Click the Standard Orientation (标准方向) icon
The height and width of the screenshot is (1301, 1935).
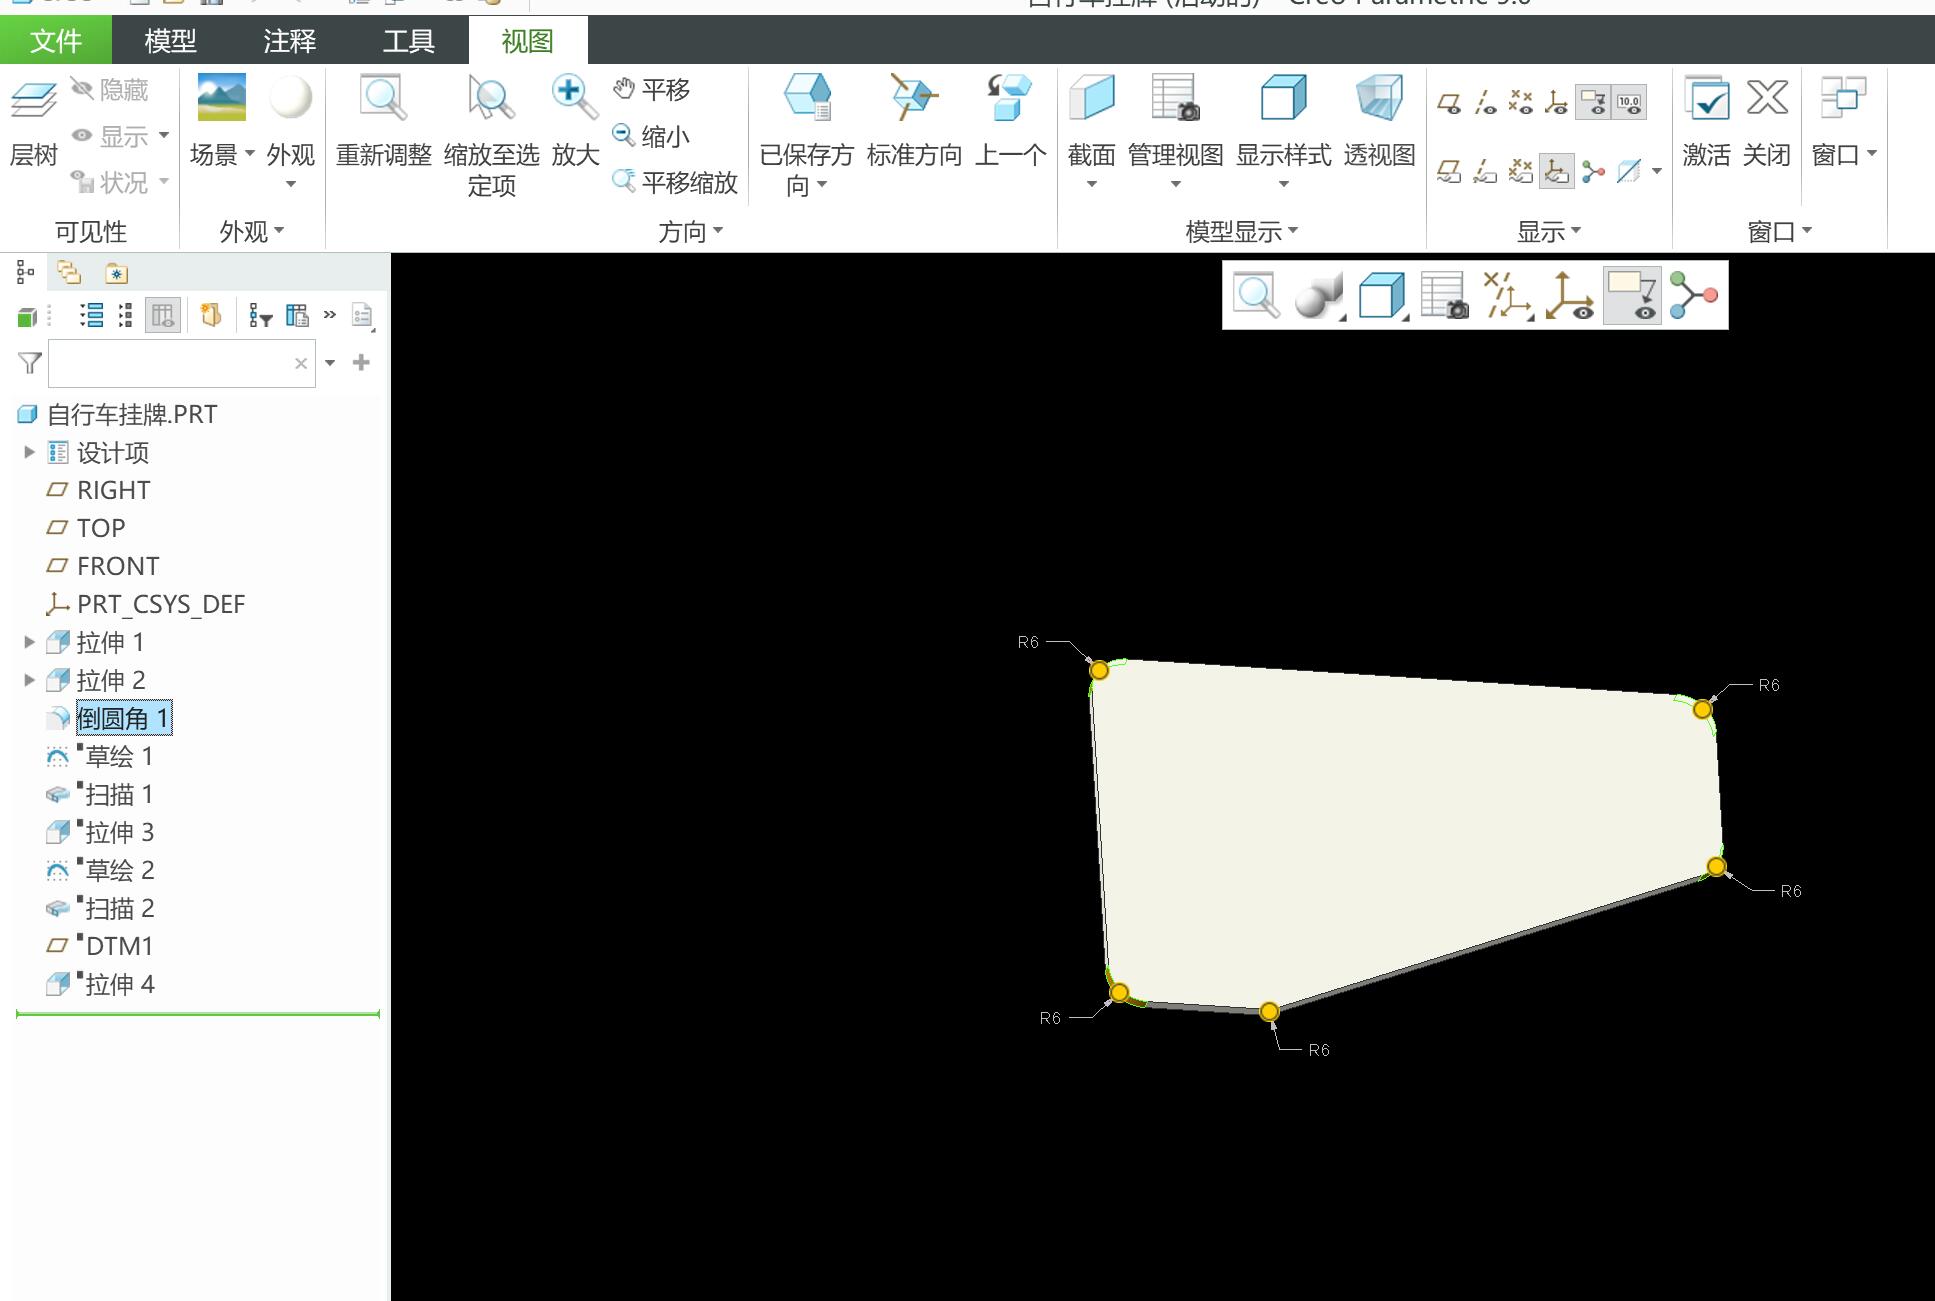913,98
